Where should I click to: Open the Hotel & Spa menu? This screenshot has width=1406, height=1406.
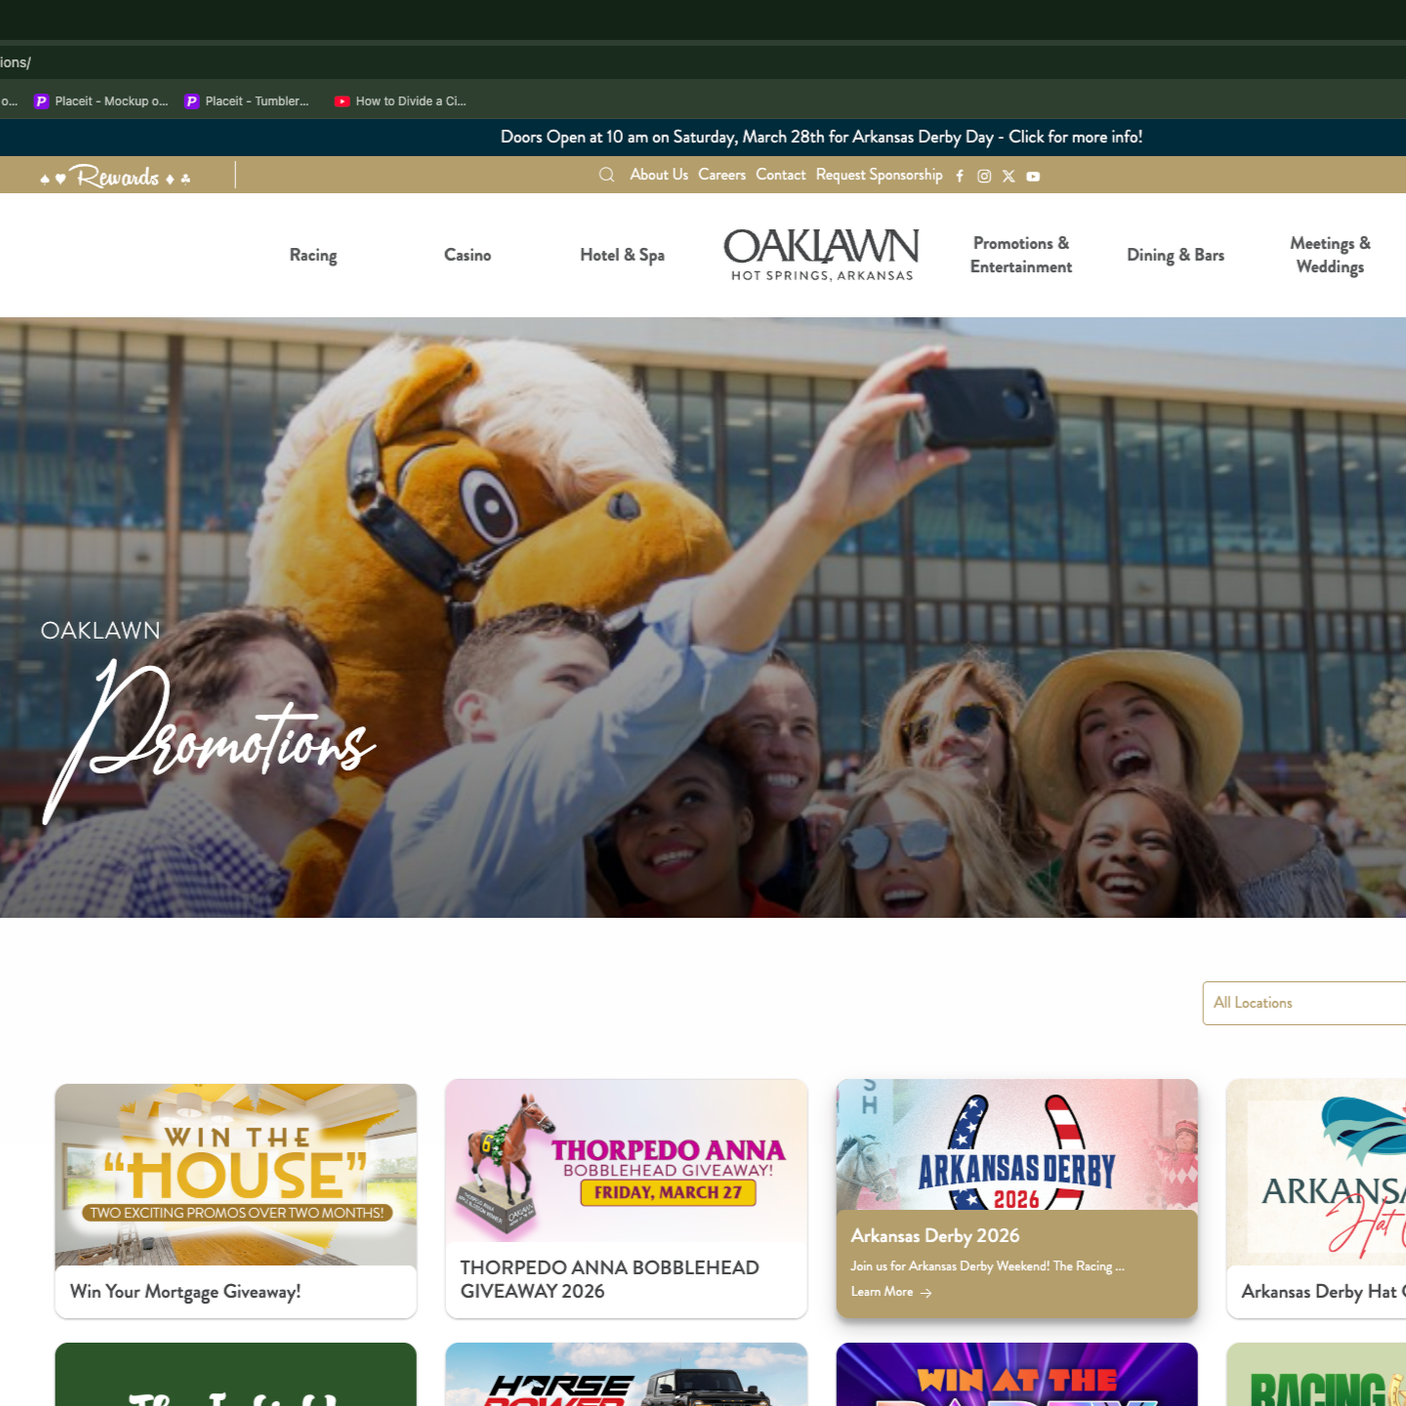click(622, 255)
